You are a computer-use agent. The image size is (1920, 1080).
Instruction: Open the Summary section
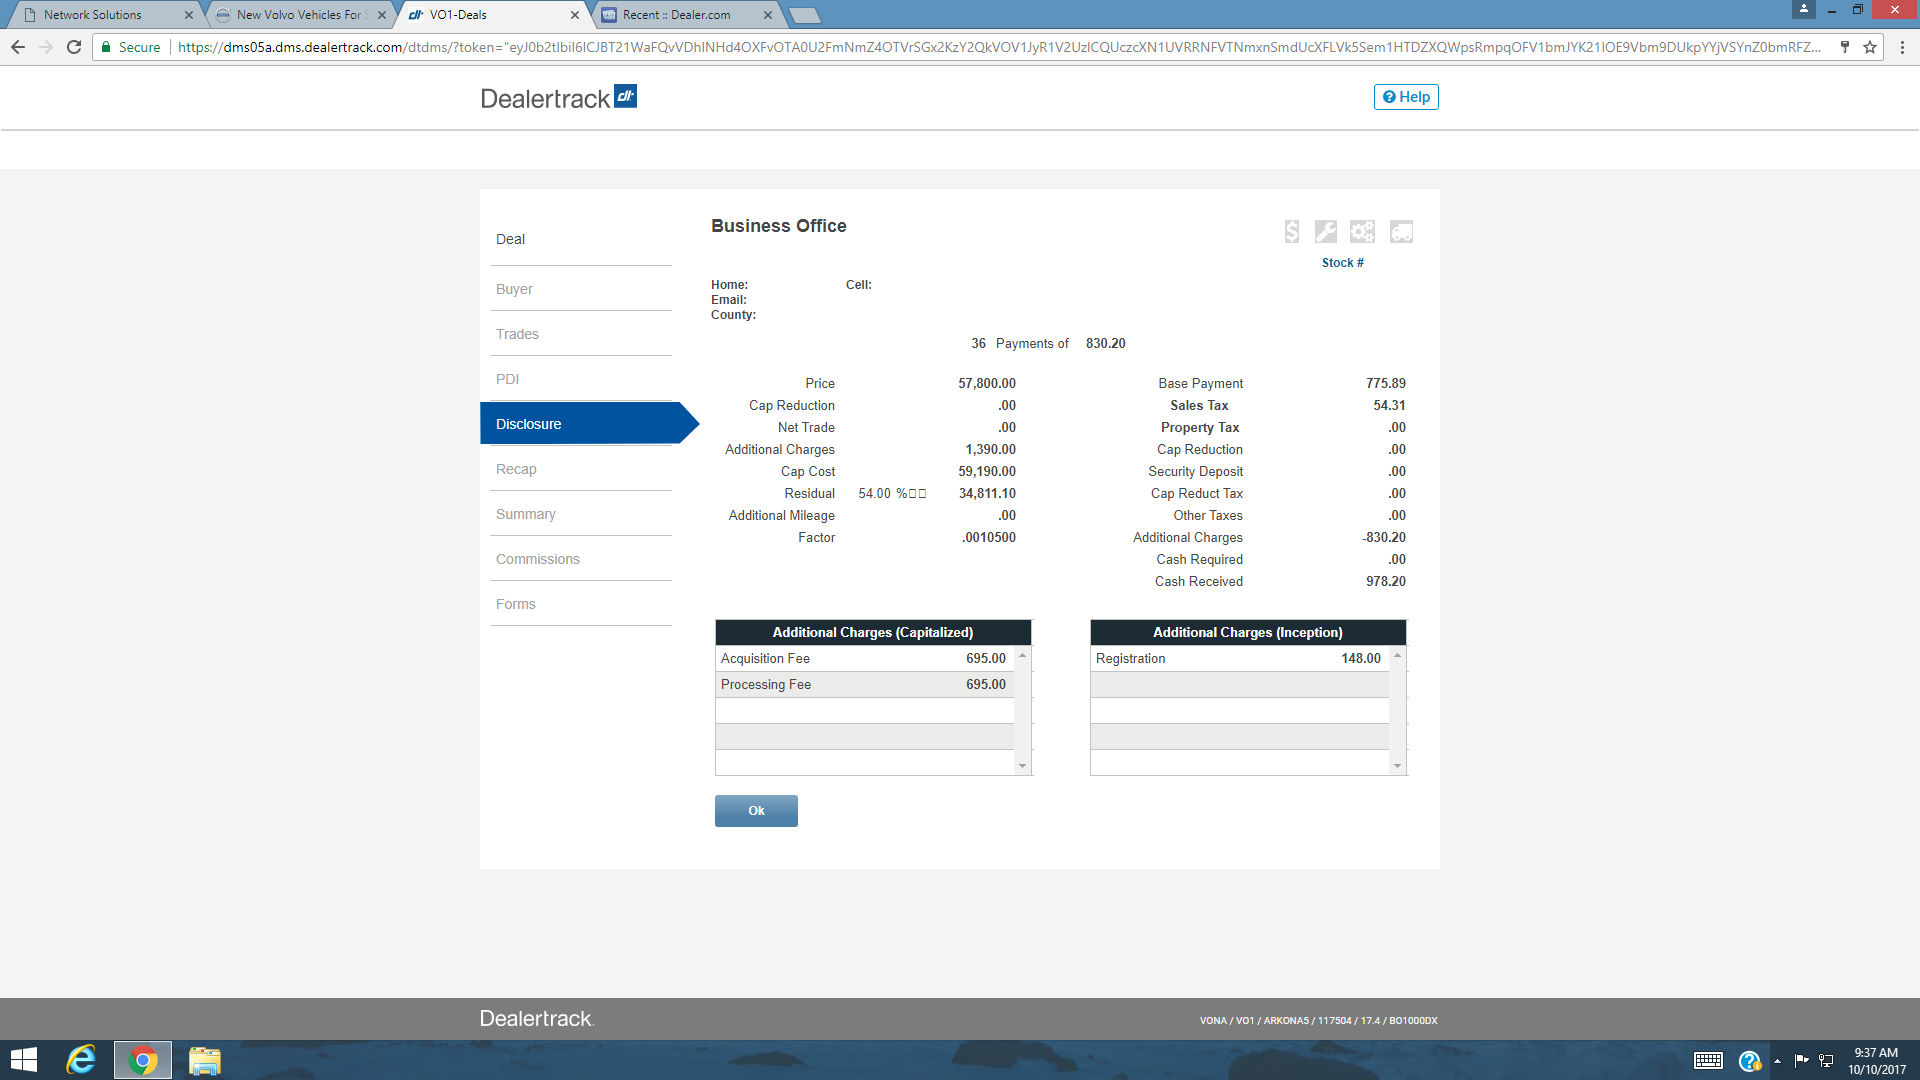[525, 514]
